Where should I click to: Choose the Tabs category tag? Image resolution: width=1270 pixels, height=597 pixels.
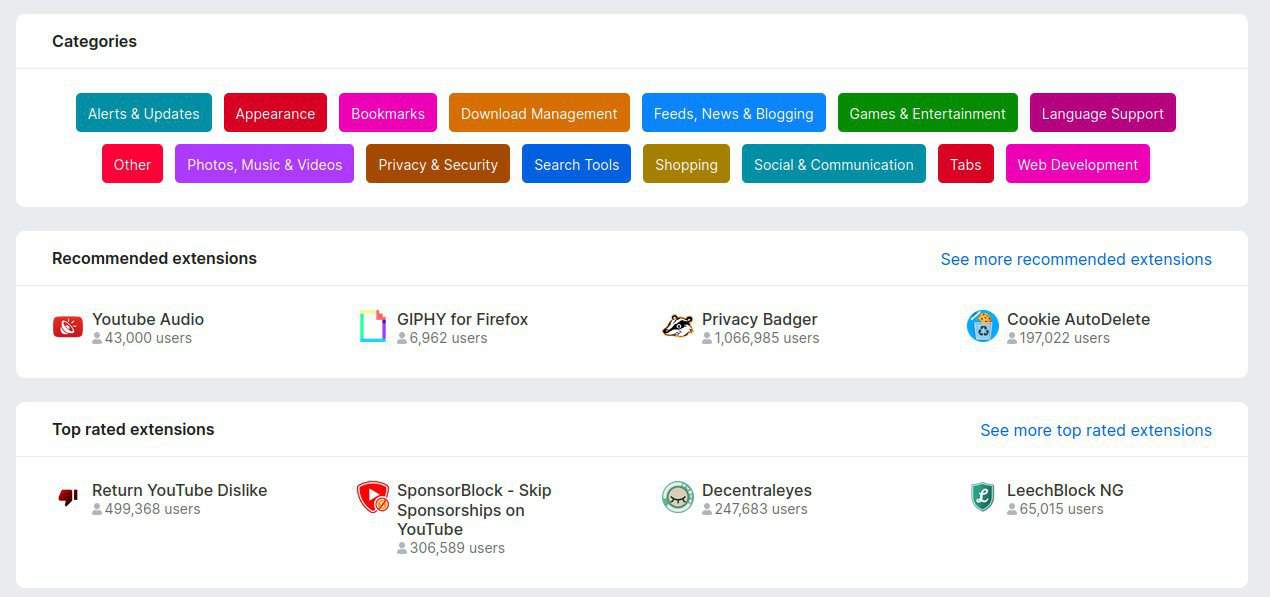965,164
